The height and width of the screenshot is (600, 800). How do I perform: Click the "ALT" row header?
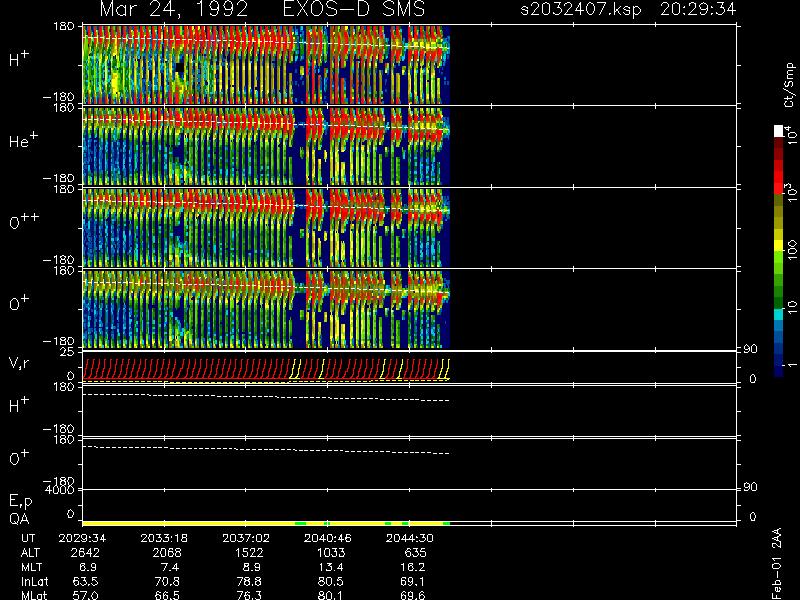30,553
